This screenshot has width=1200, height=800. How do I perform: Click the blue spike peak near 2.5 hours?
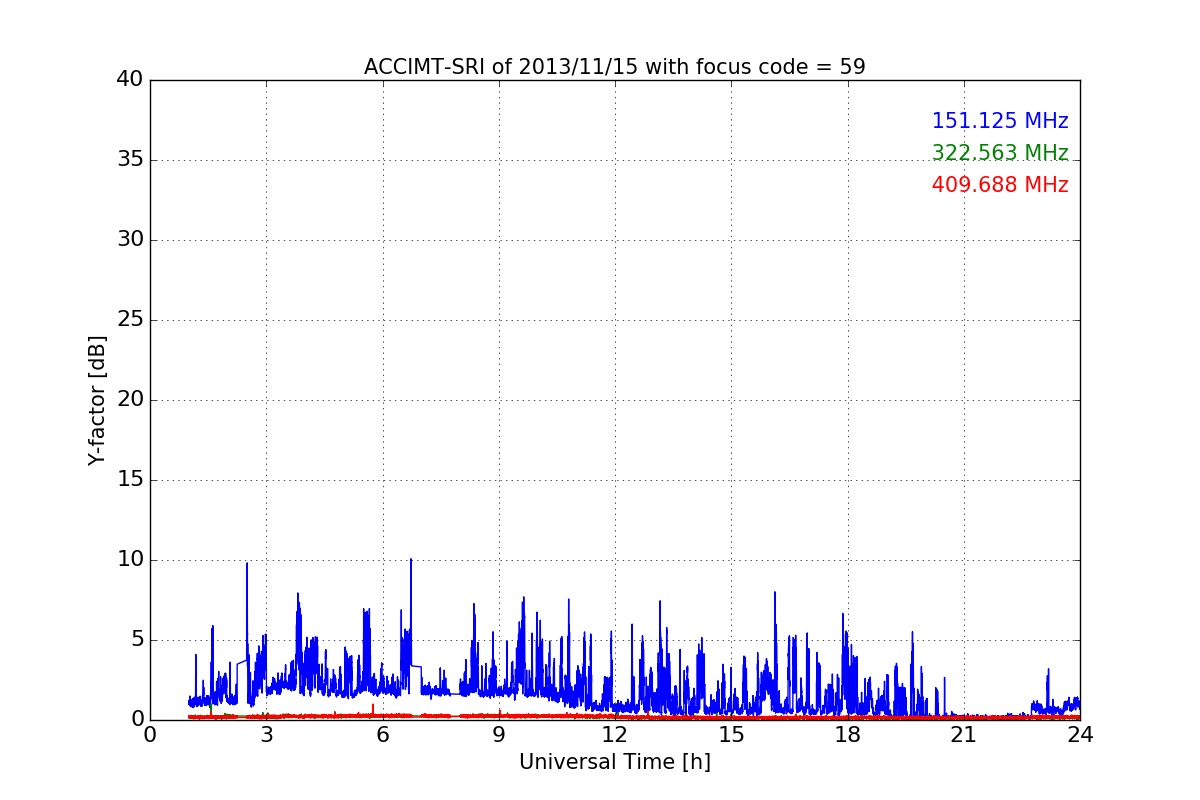tap(247, 564)
